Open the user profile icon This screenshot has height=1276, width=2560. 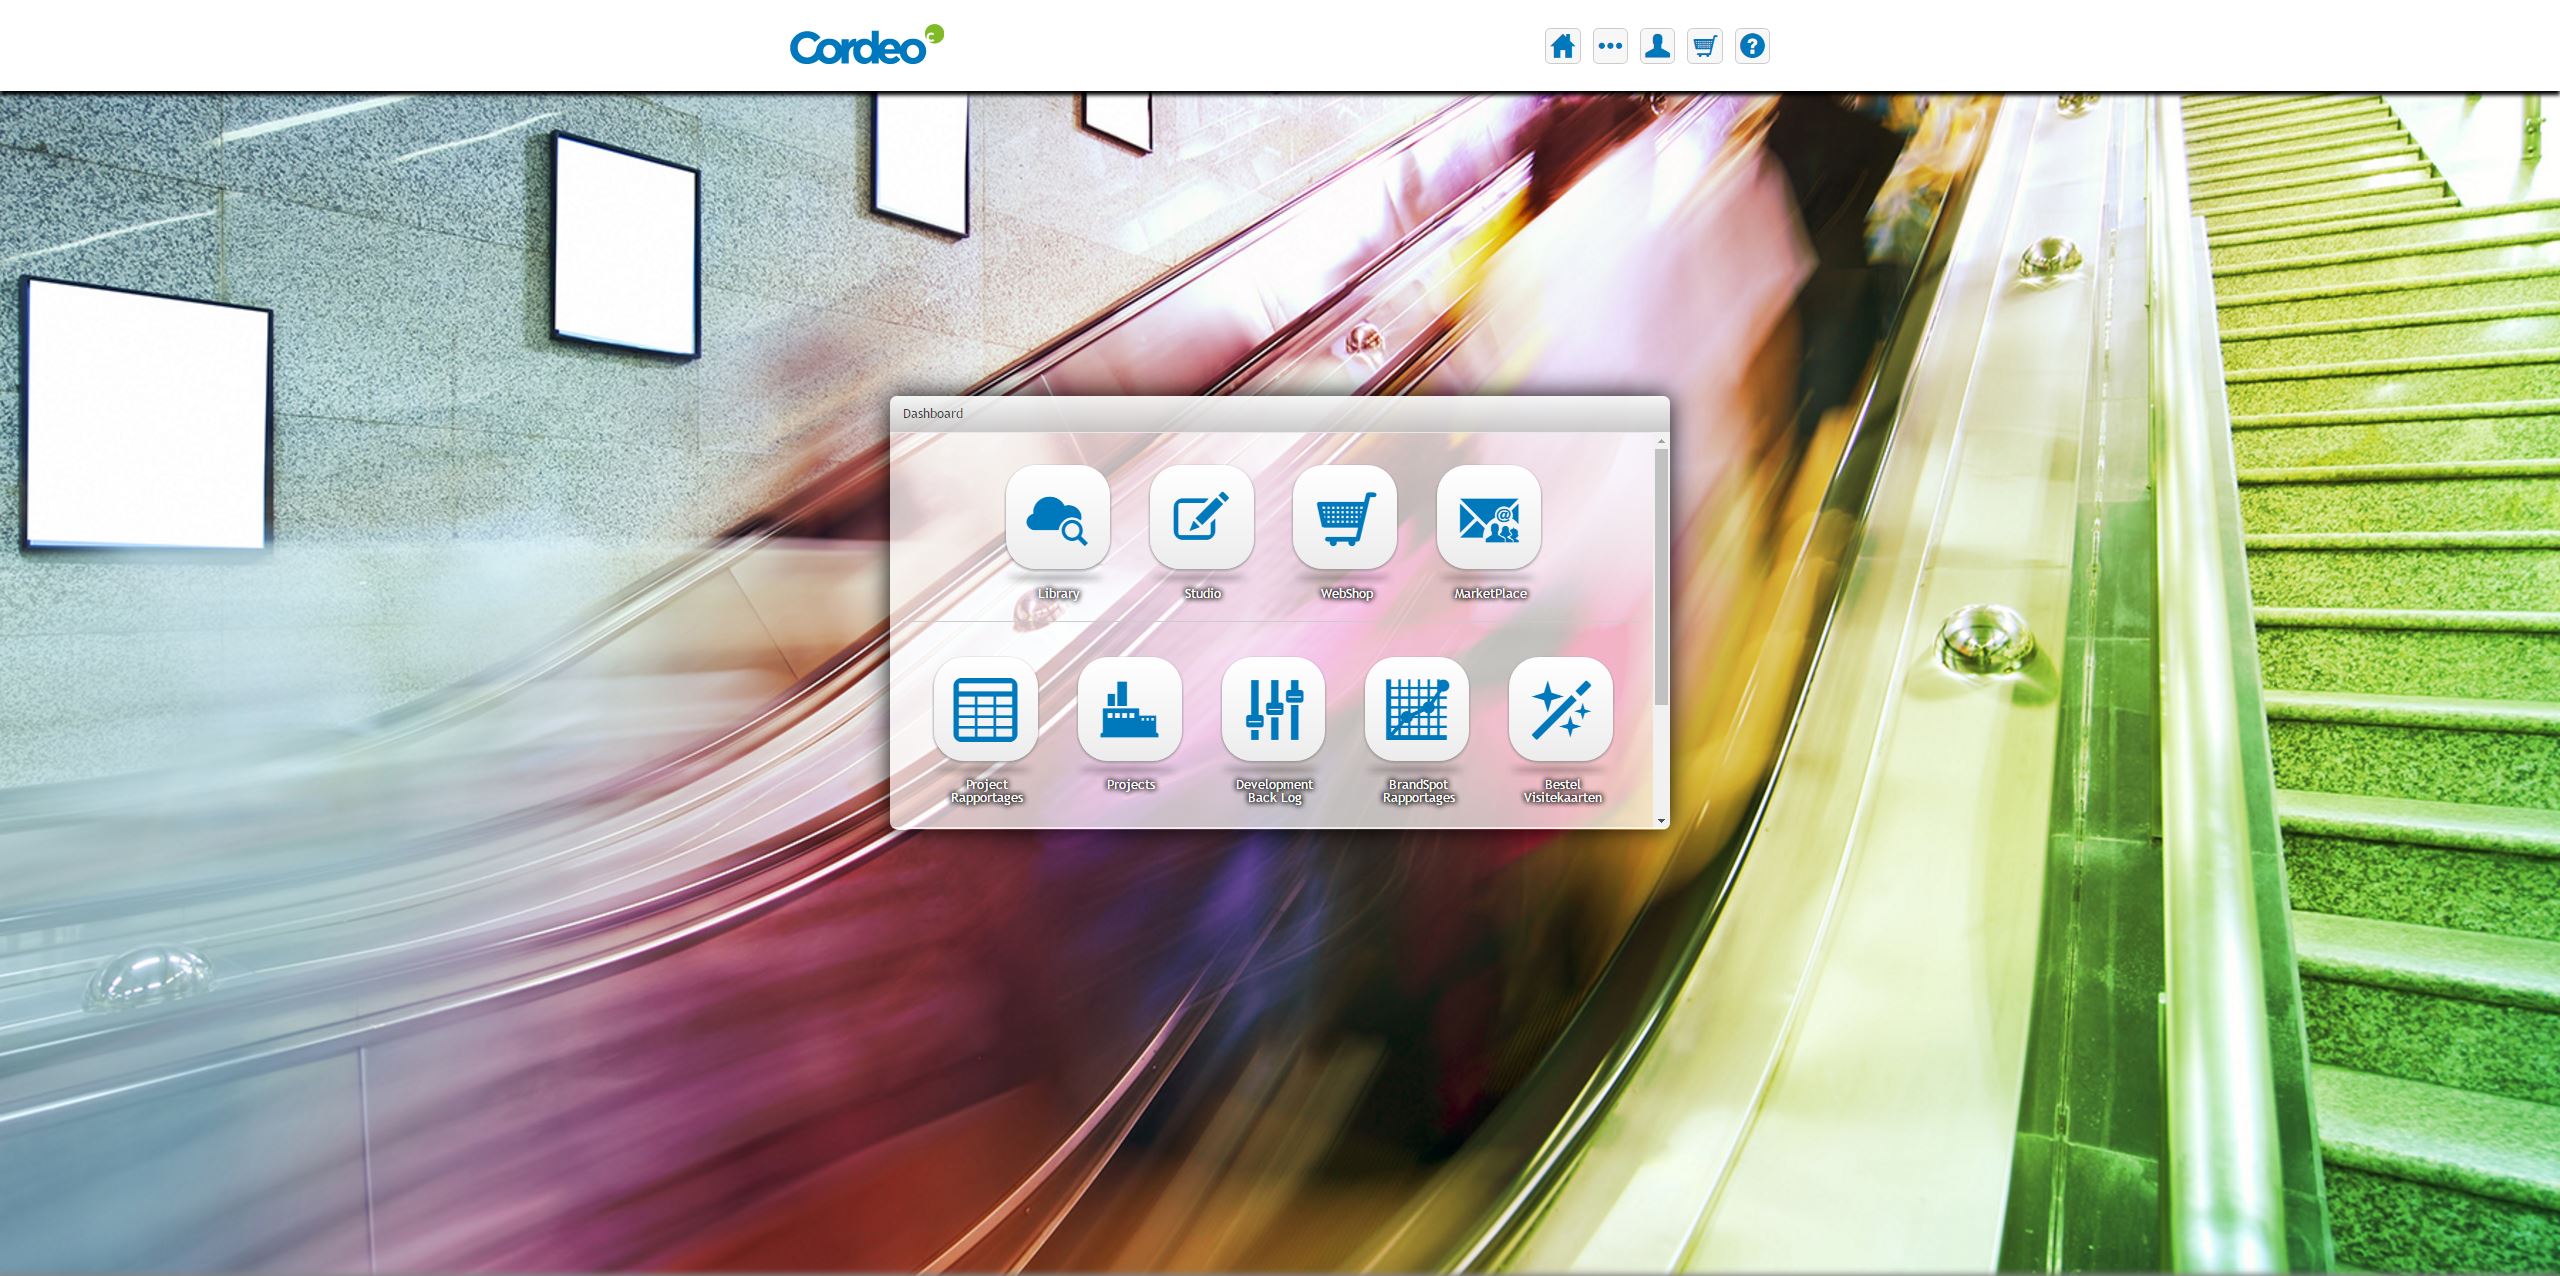1657,46
